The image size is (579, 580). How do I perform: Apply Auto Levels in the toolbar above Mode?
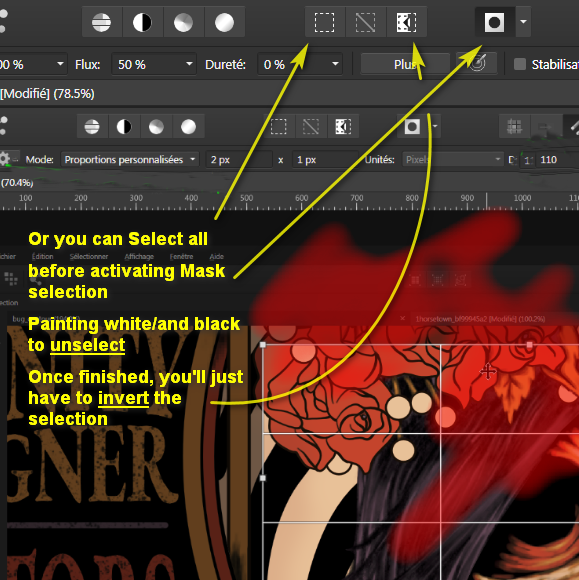[92, 127]
